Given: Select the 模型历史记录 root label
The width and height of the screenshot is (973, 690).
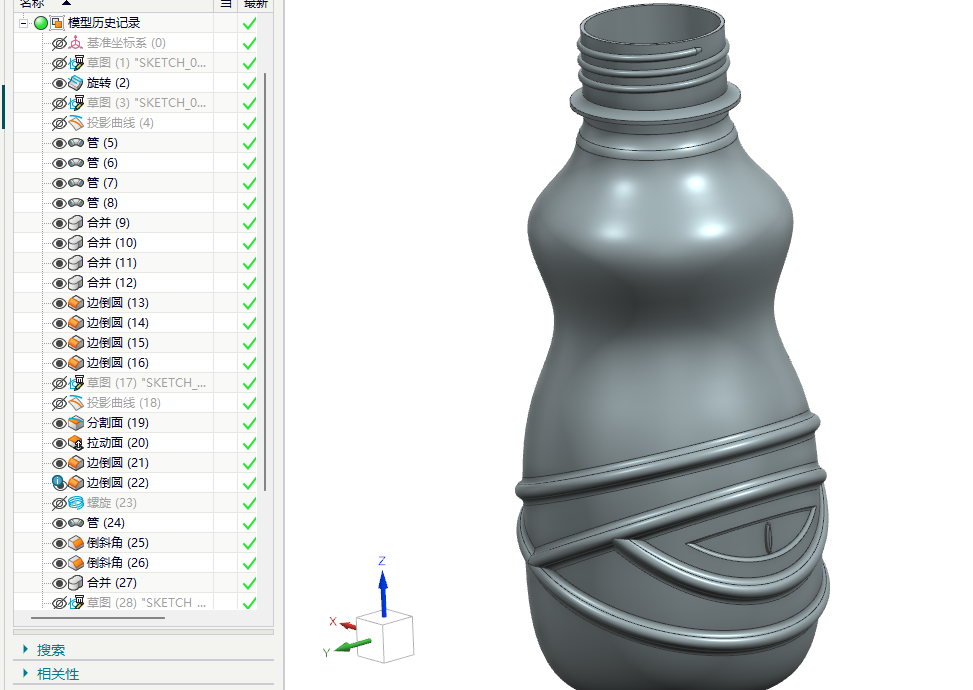Looking at the screenshot, I should tap(104, 23).
